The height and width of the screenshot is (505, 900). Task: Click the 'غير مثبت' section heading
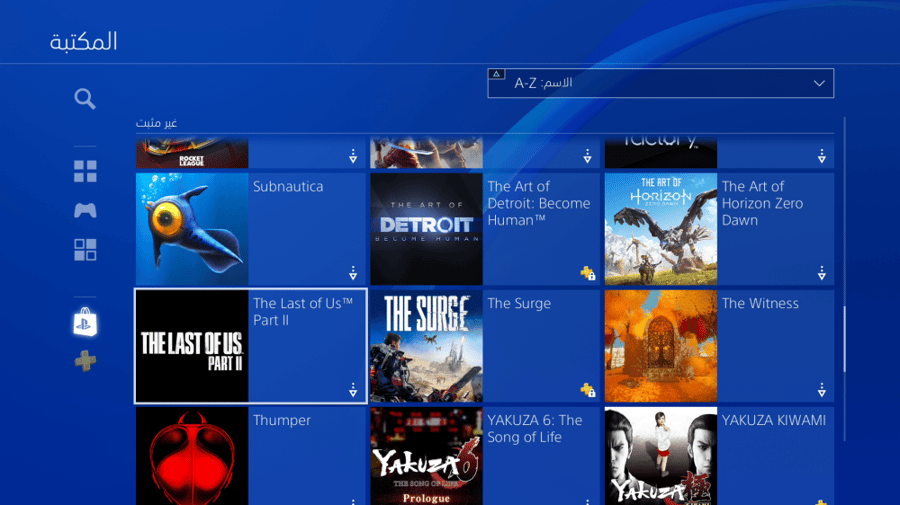[x=156, y=123]
